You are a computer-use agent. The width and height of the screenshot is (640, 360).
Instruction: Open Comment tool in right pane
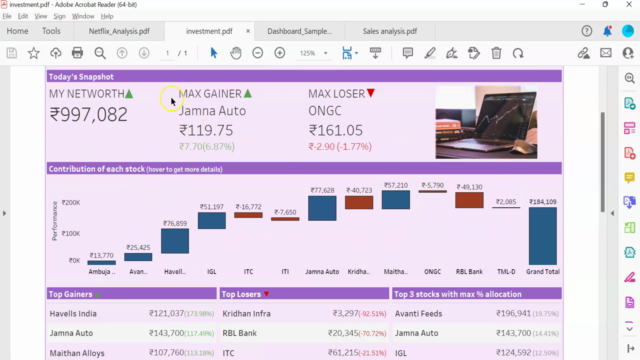click(629, 178)
